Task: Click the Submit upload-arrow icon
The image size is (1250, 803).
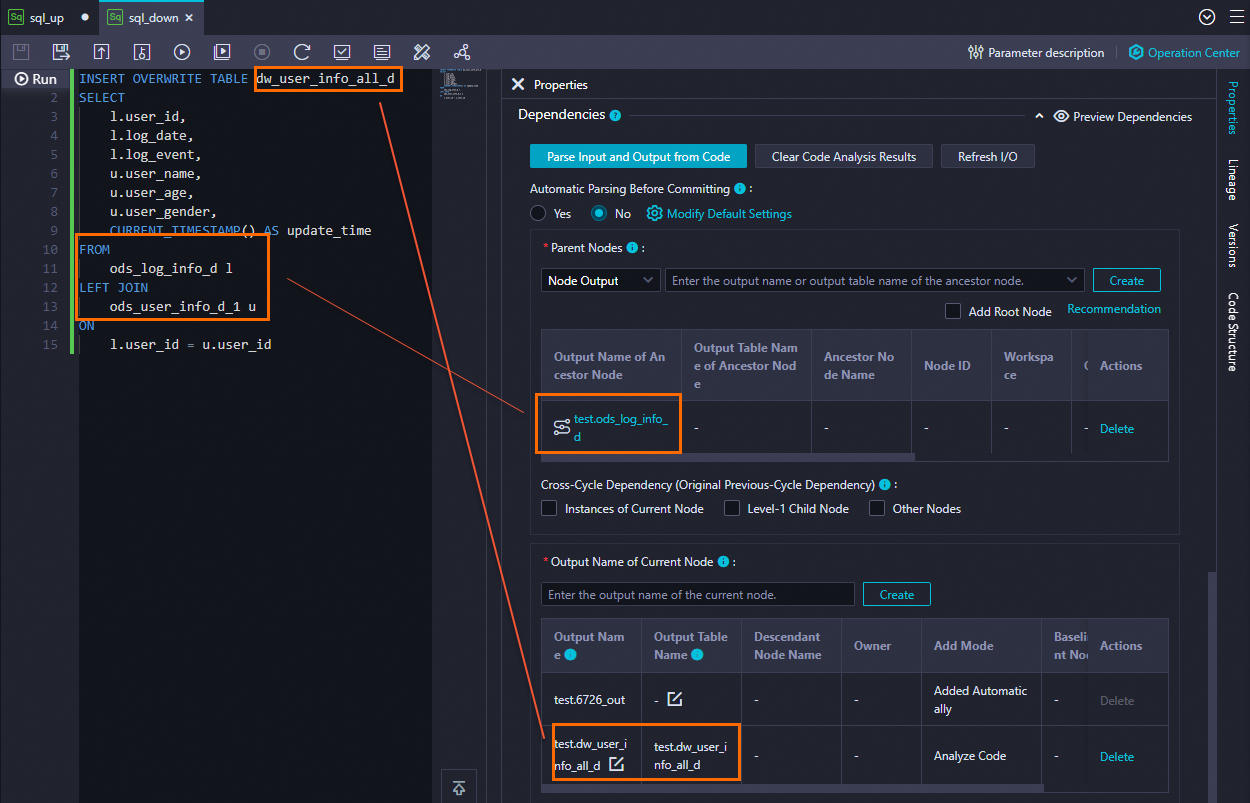Action: [x=102, y=52]
